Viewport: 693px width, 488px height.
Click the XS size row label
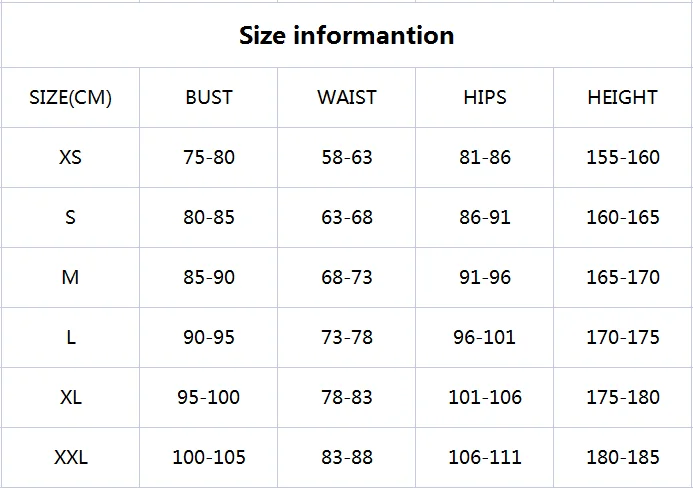[70, 157]
